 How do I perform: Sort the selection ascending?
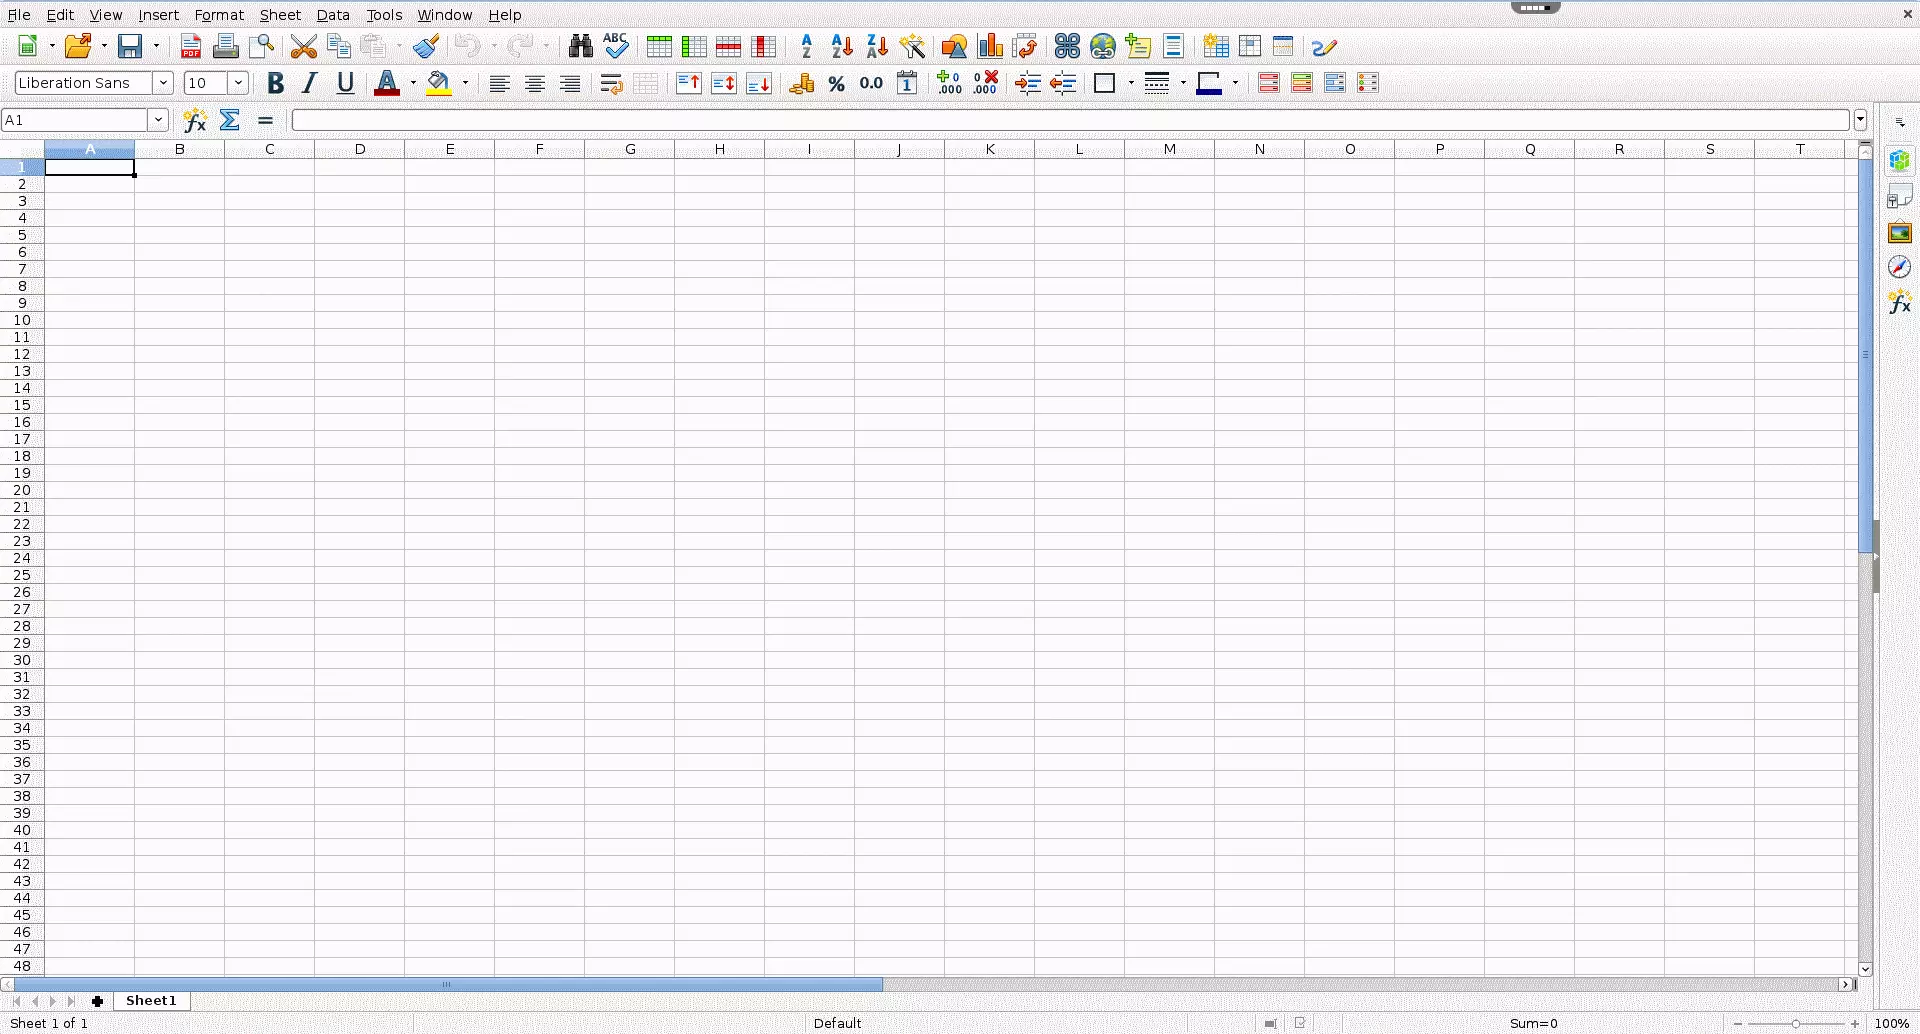tap(840, 46)
